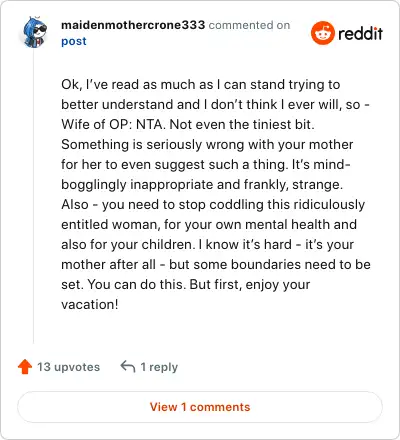400x440 pixels.
Task: Click the "bogglingly inappropriate and frankly" line
Action: 202,185
